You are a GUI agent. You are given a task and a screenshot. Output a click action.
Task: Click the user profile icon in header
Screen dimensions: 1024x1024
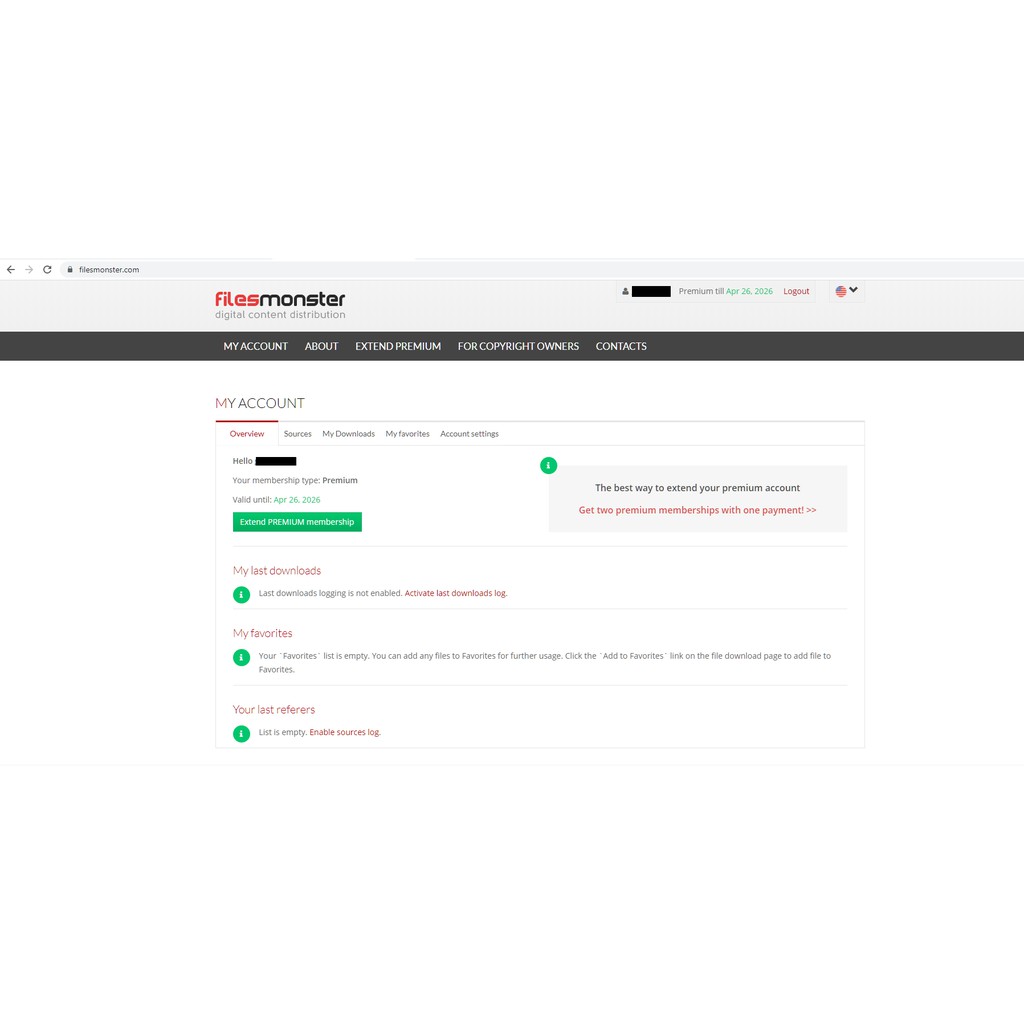pos(625,292)
